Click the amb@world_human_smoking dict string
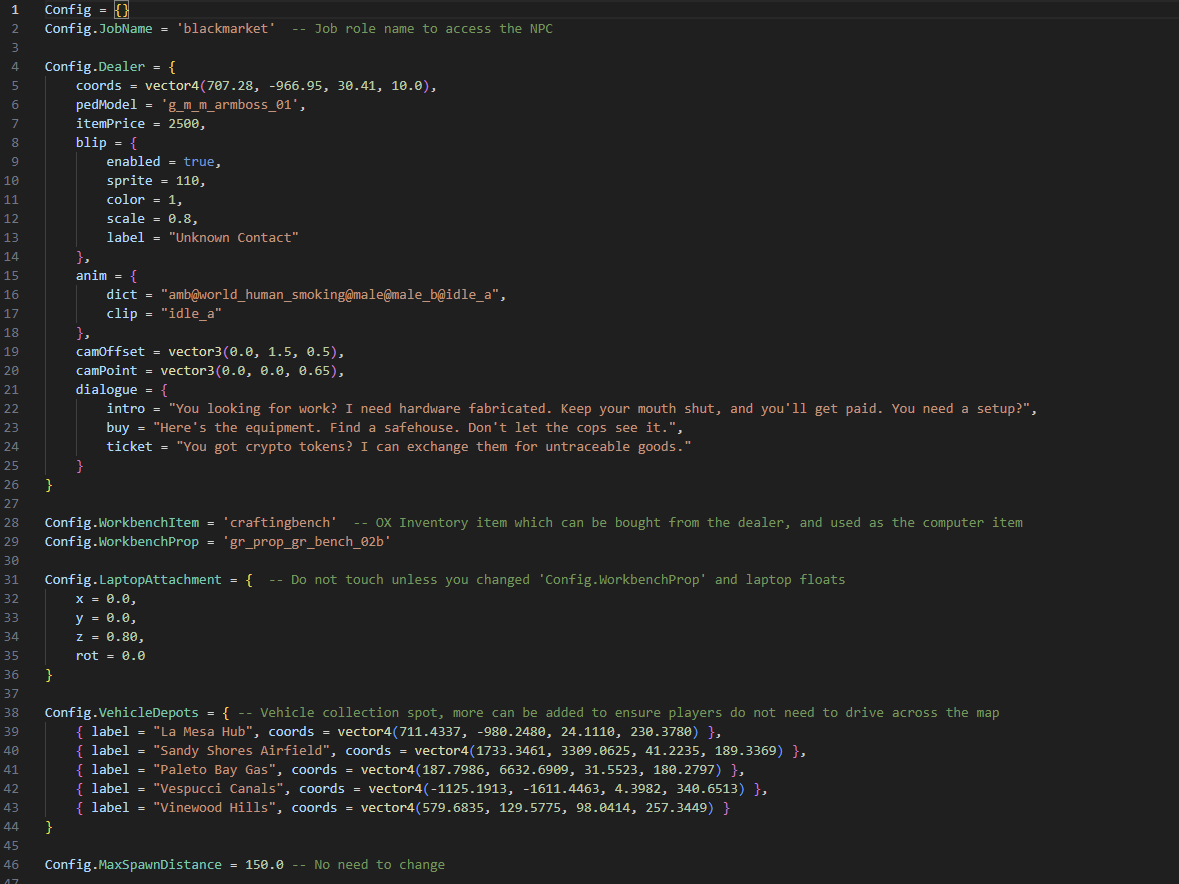This screenshot has width=1179, height=884. pos(329,295)
